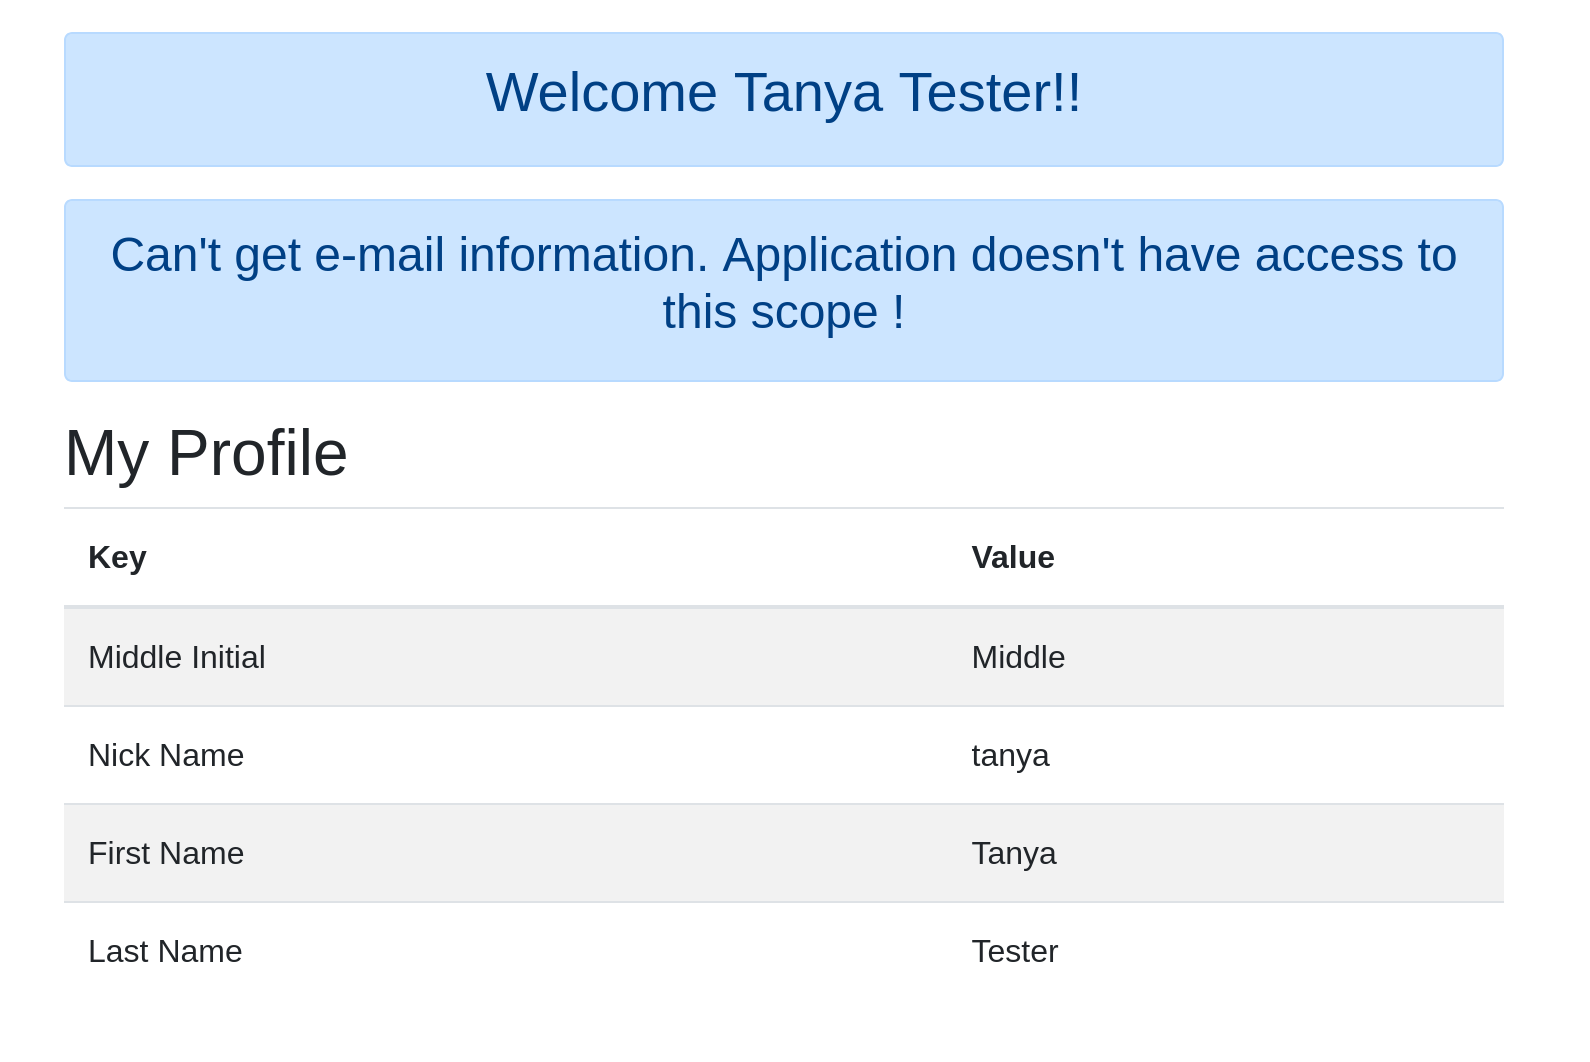The height and width of the screenshot is (1062, 1590).
Task: Click 'this scope !' text in the alert
Action: click(783, 312)
